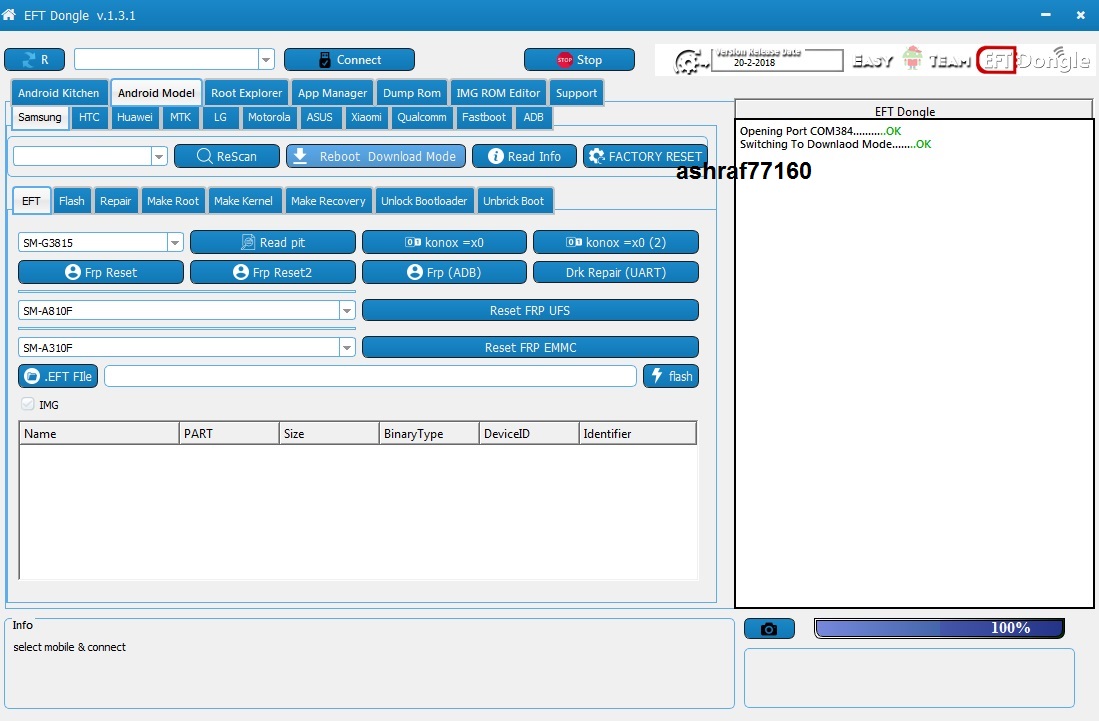This screenshot has height=721, width=1099.
Task: Click the red Stop button
Action: coord(579,60)
